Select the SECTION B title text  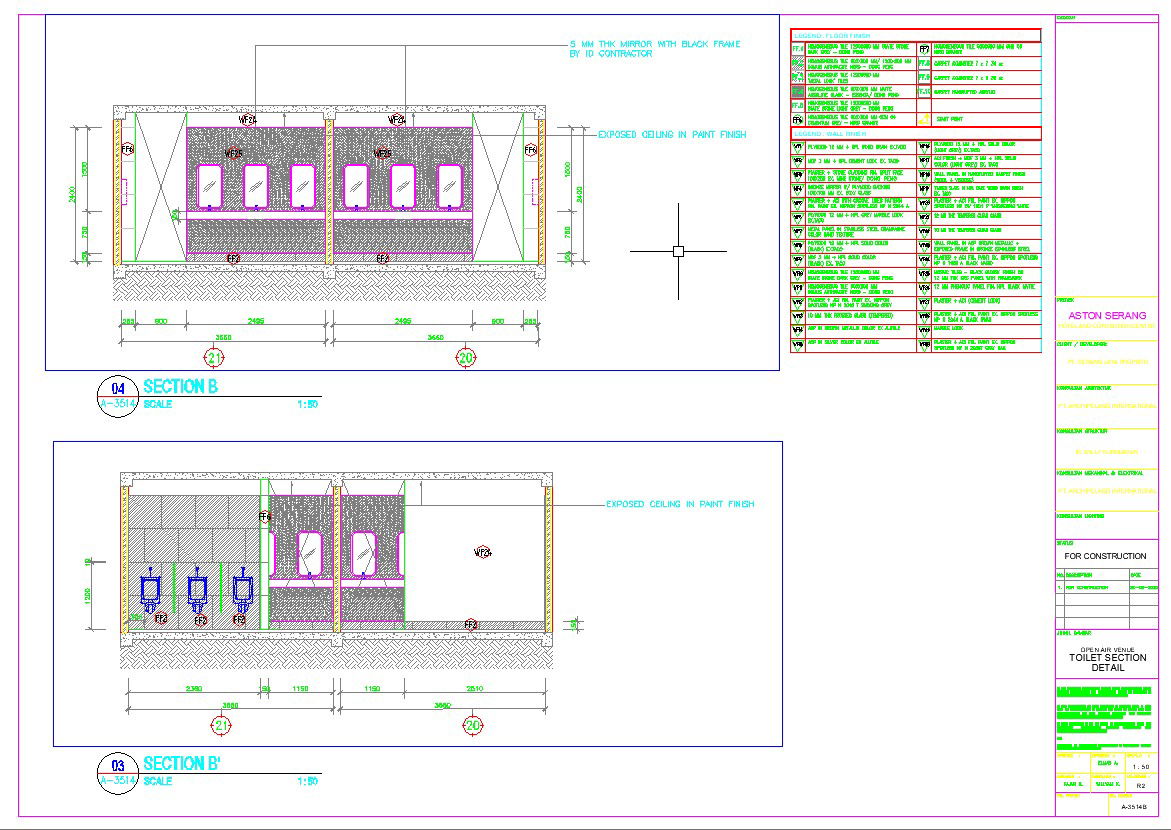click(x=181, y=386)
